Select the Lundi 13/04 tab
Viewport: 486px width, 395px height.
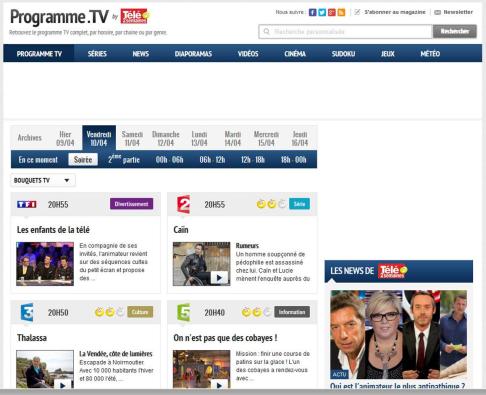click(x=199, y=138)
